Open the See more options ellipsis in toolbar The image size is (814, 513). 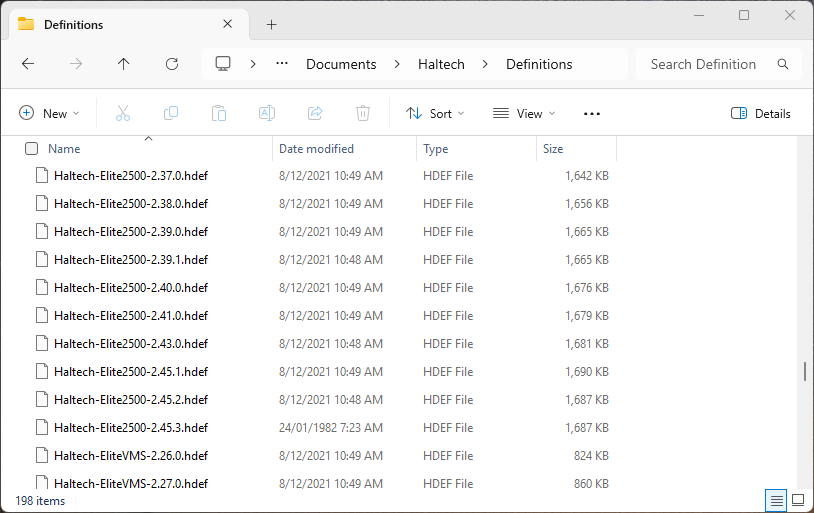click(592, 114)
